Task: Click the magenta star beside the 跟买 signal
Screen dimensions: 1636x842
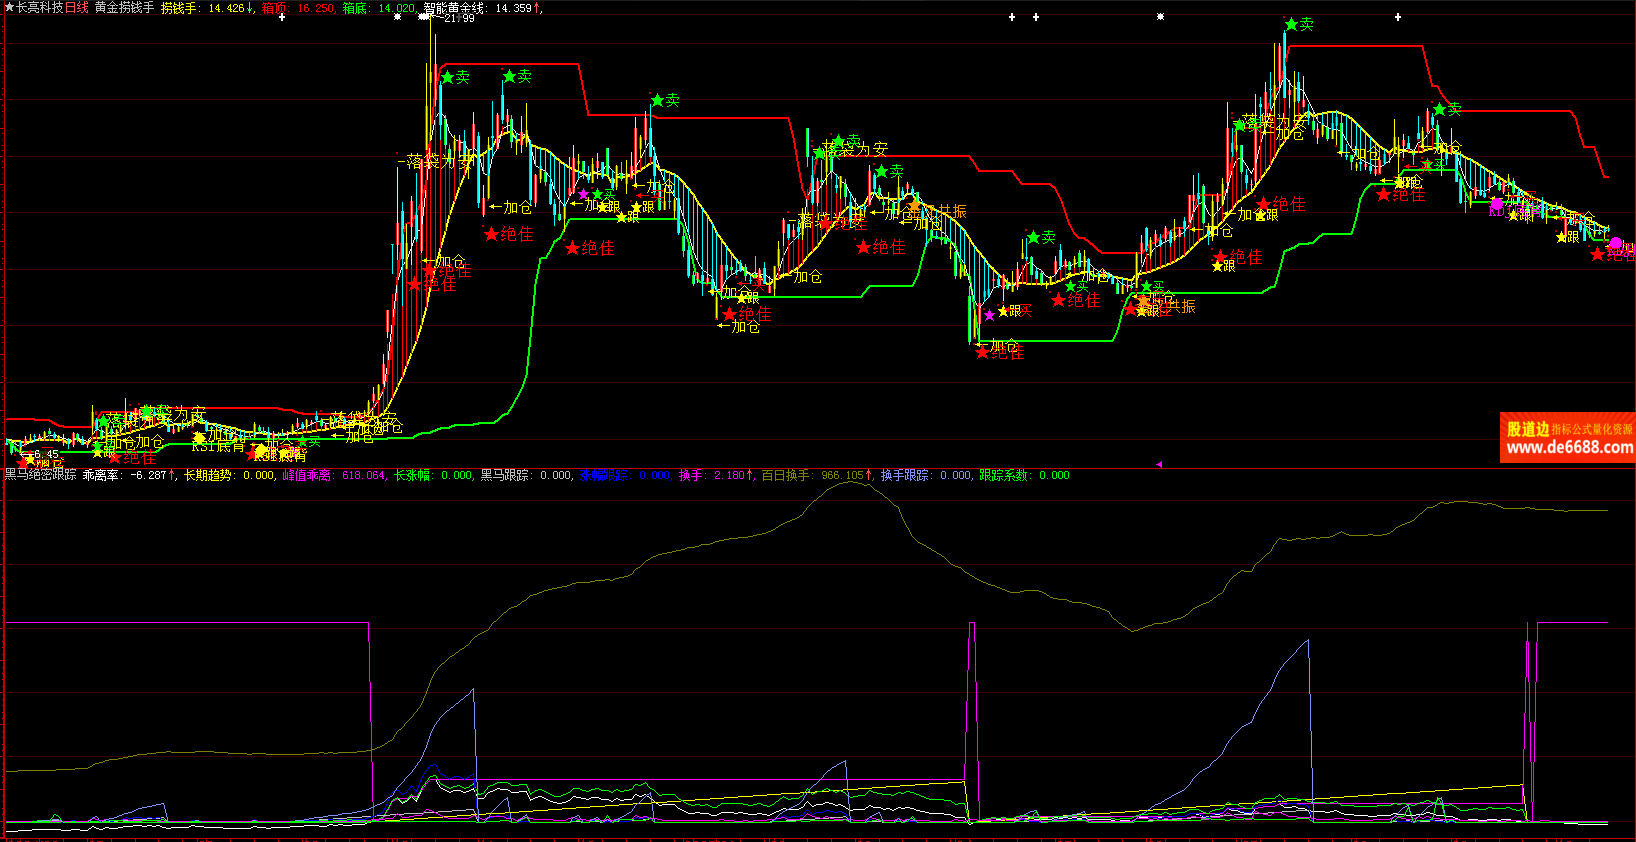Action: click(989, 315)
